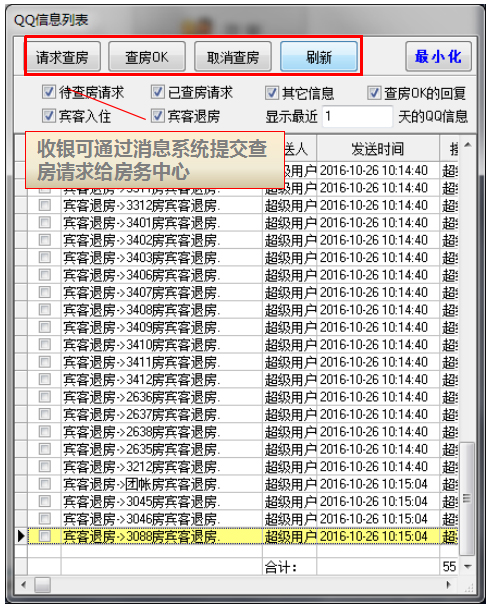Check the row for 3410房宾客退房

pos(45,344)
